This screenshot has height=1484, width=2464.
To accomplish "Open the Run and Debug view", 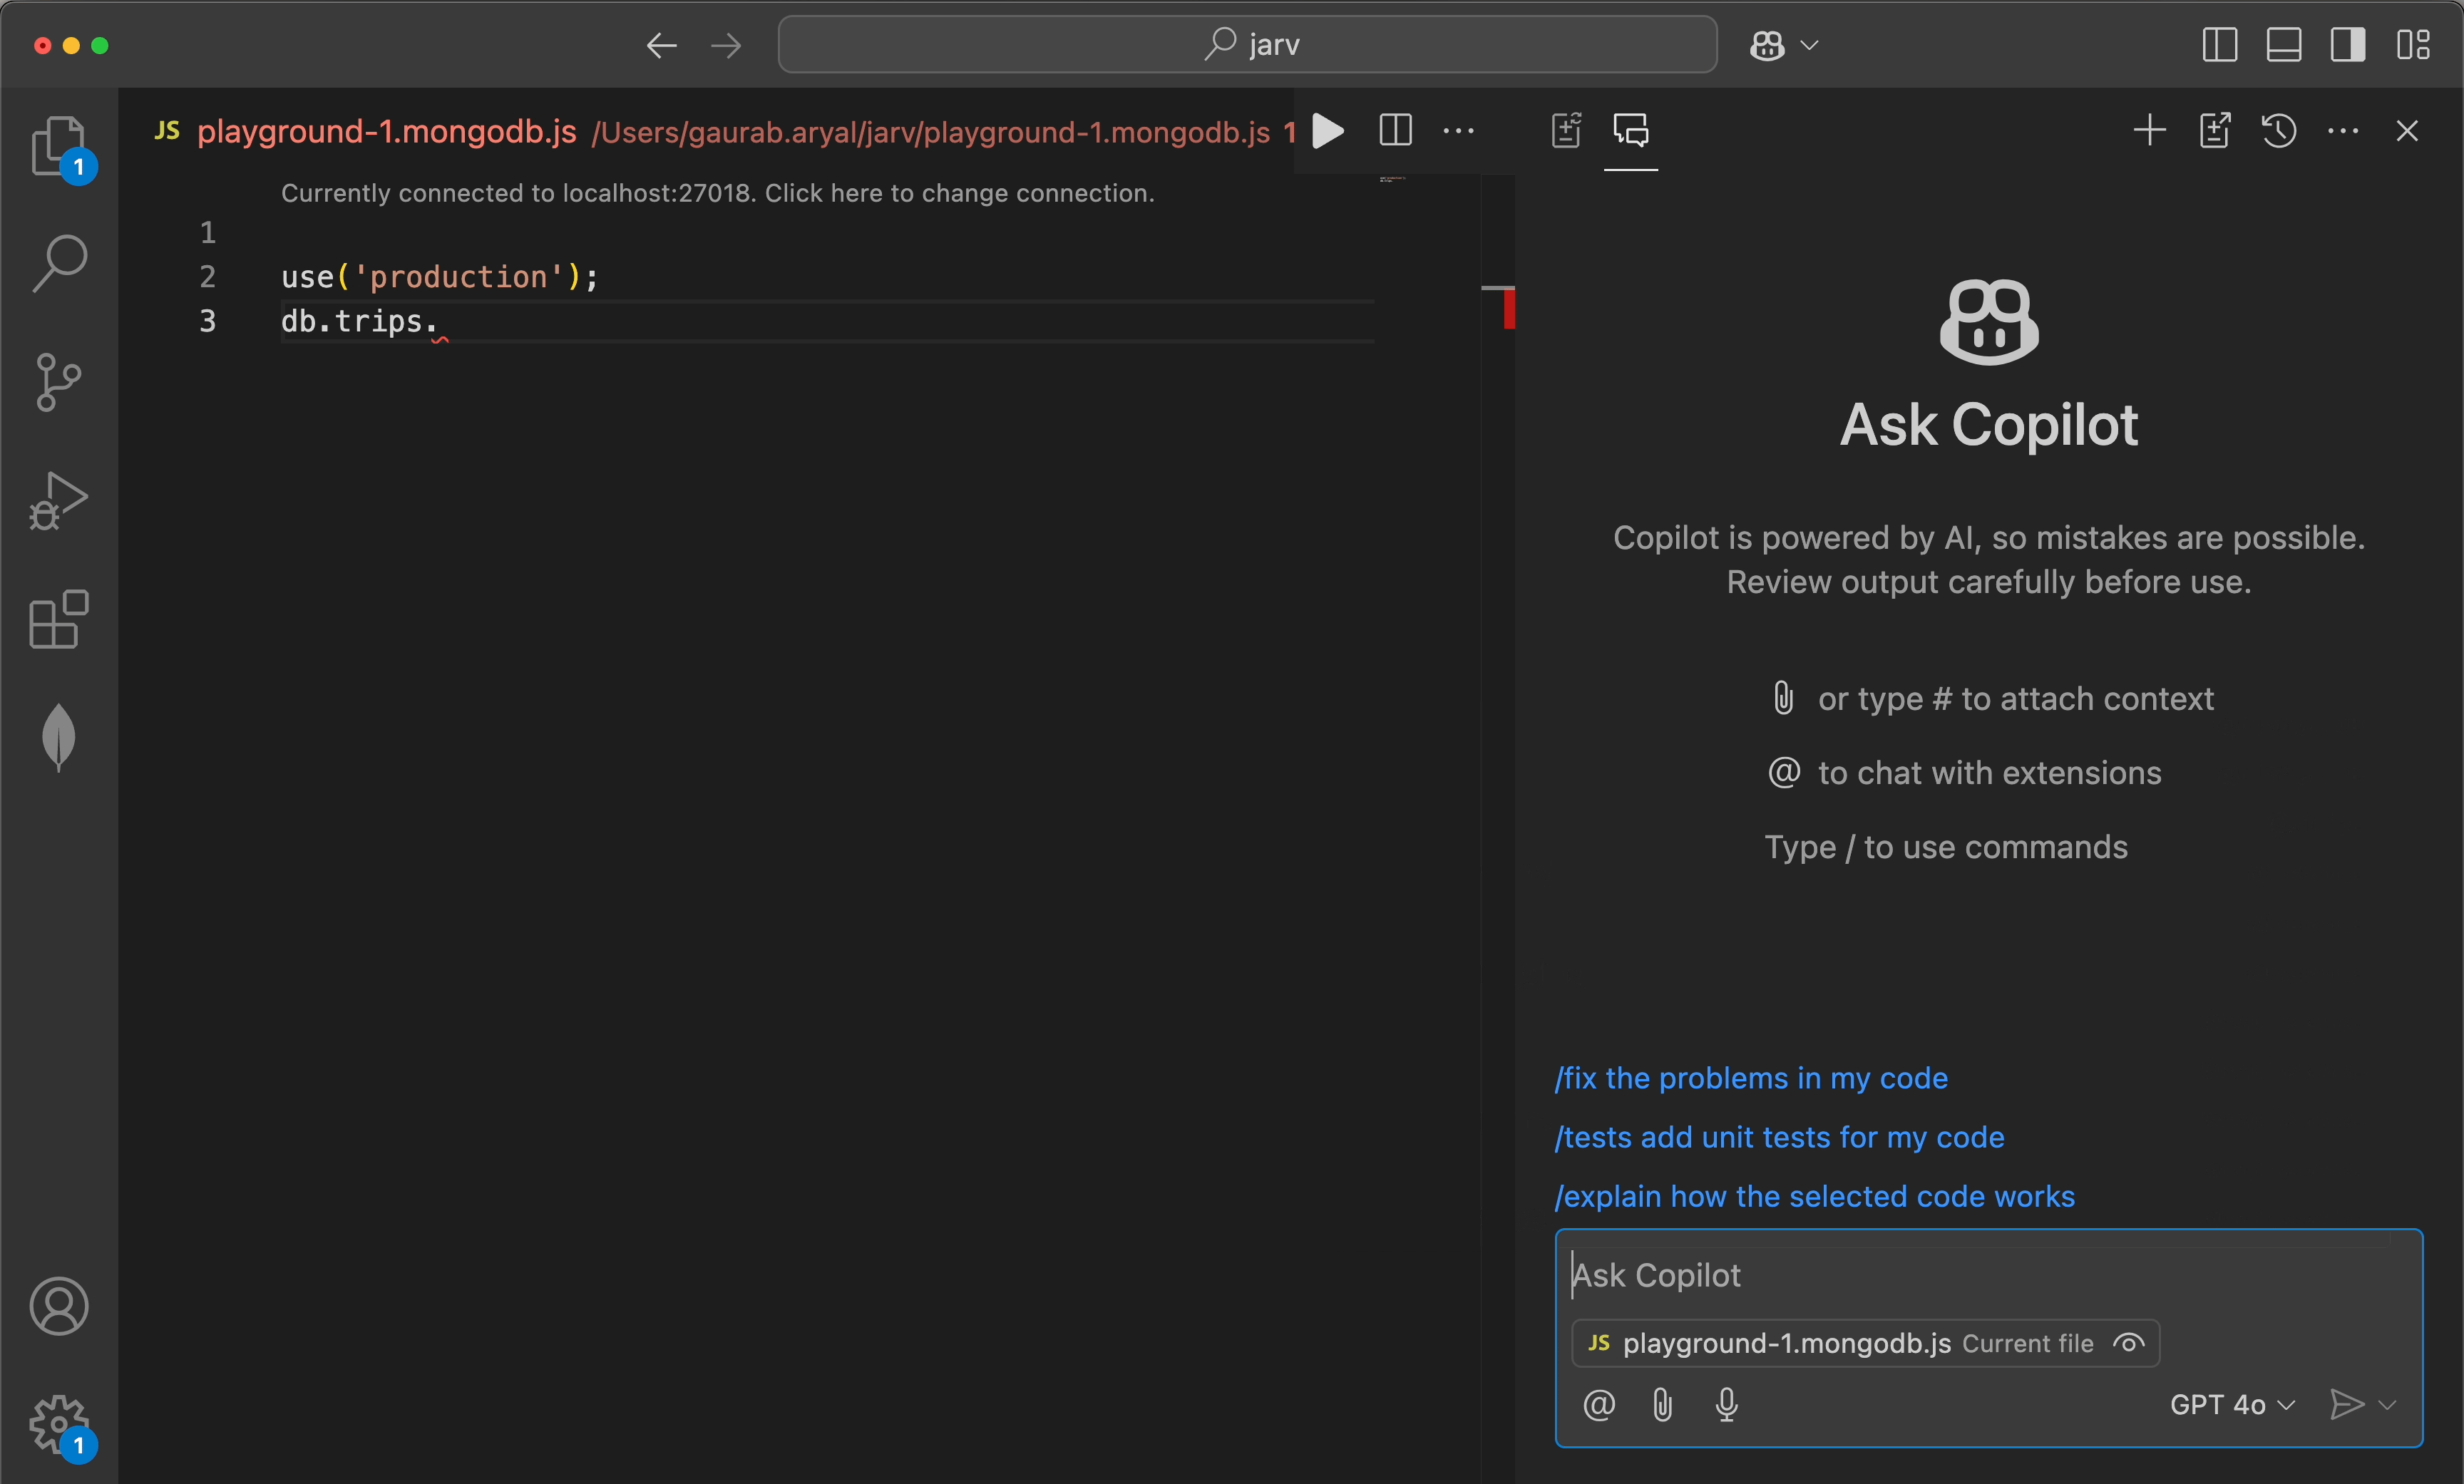I will click(x=59, y=500).
